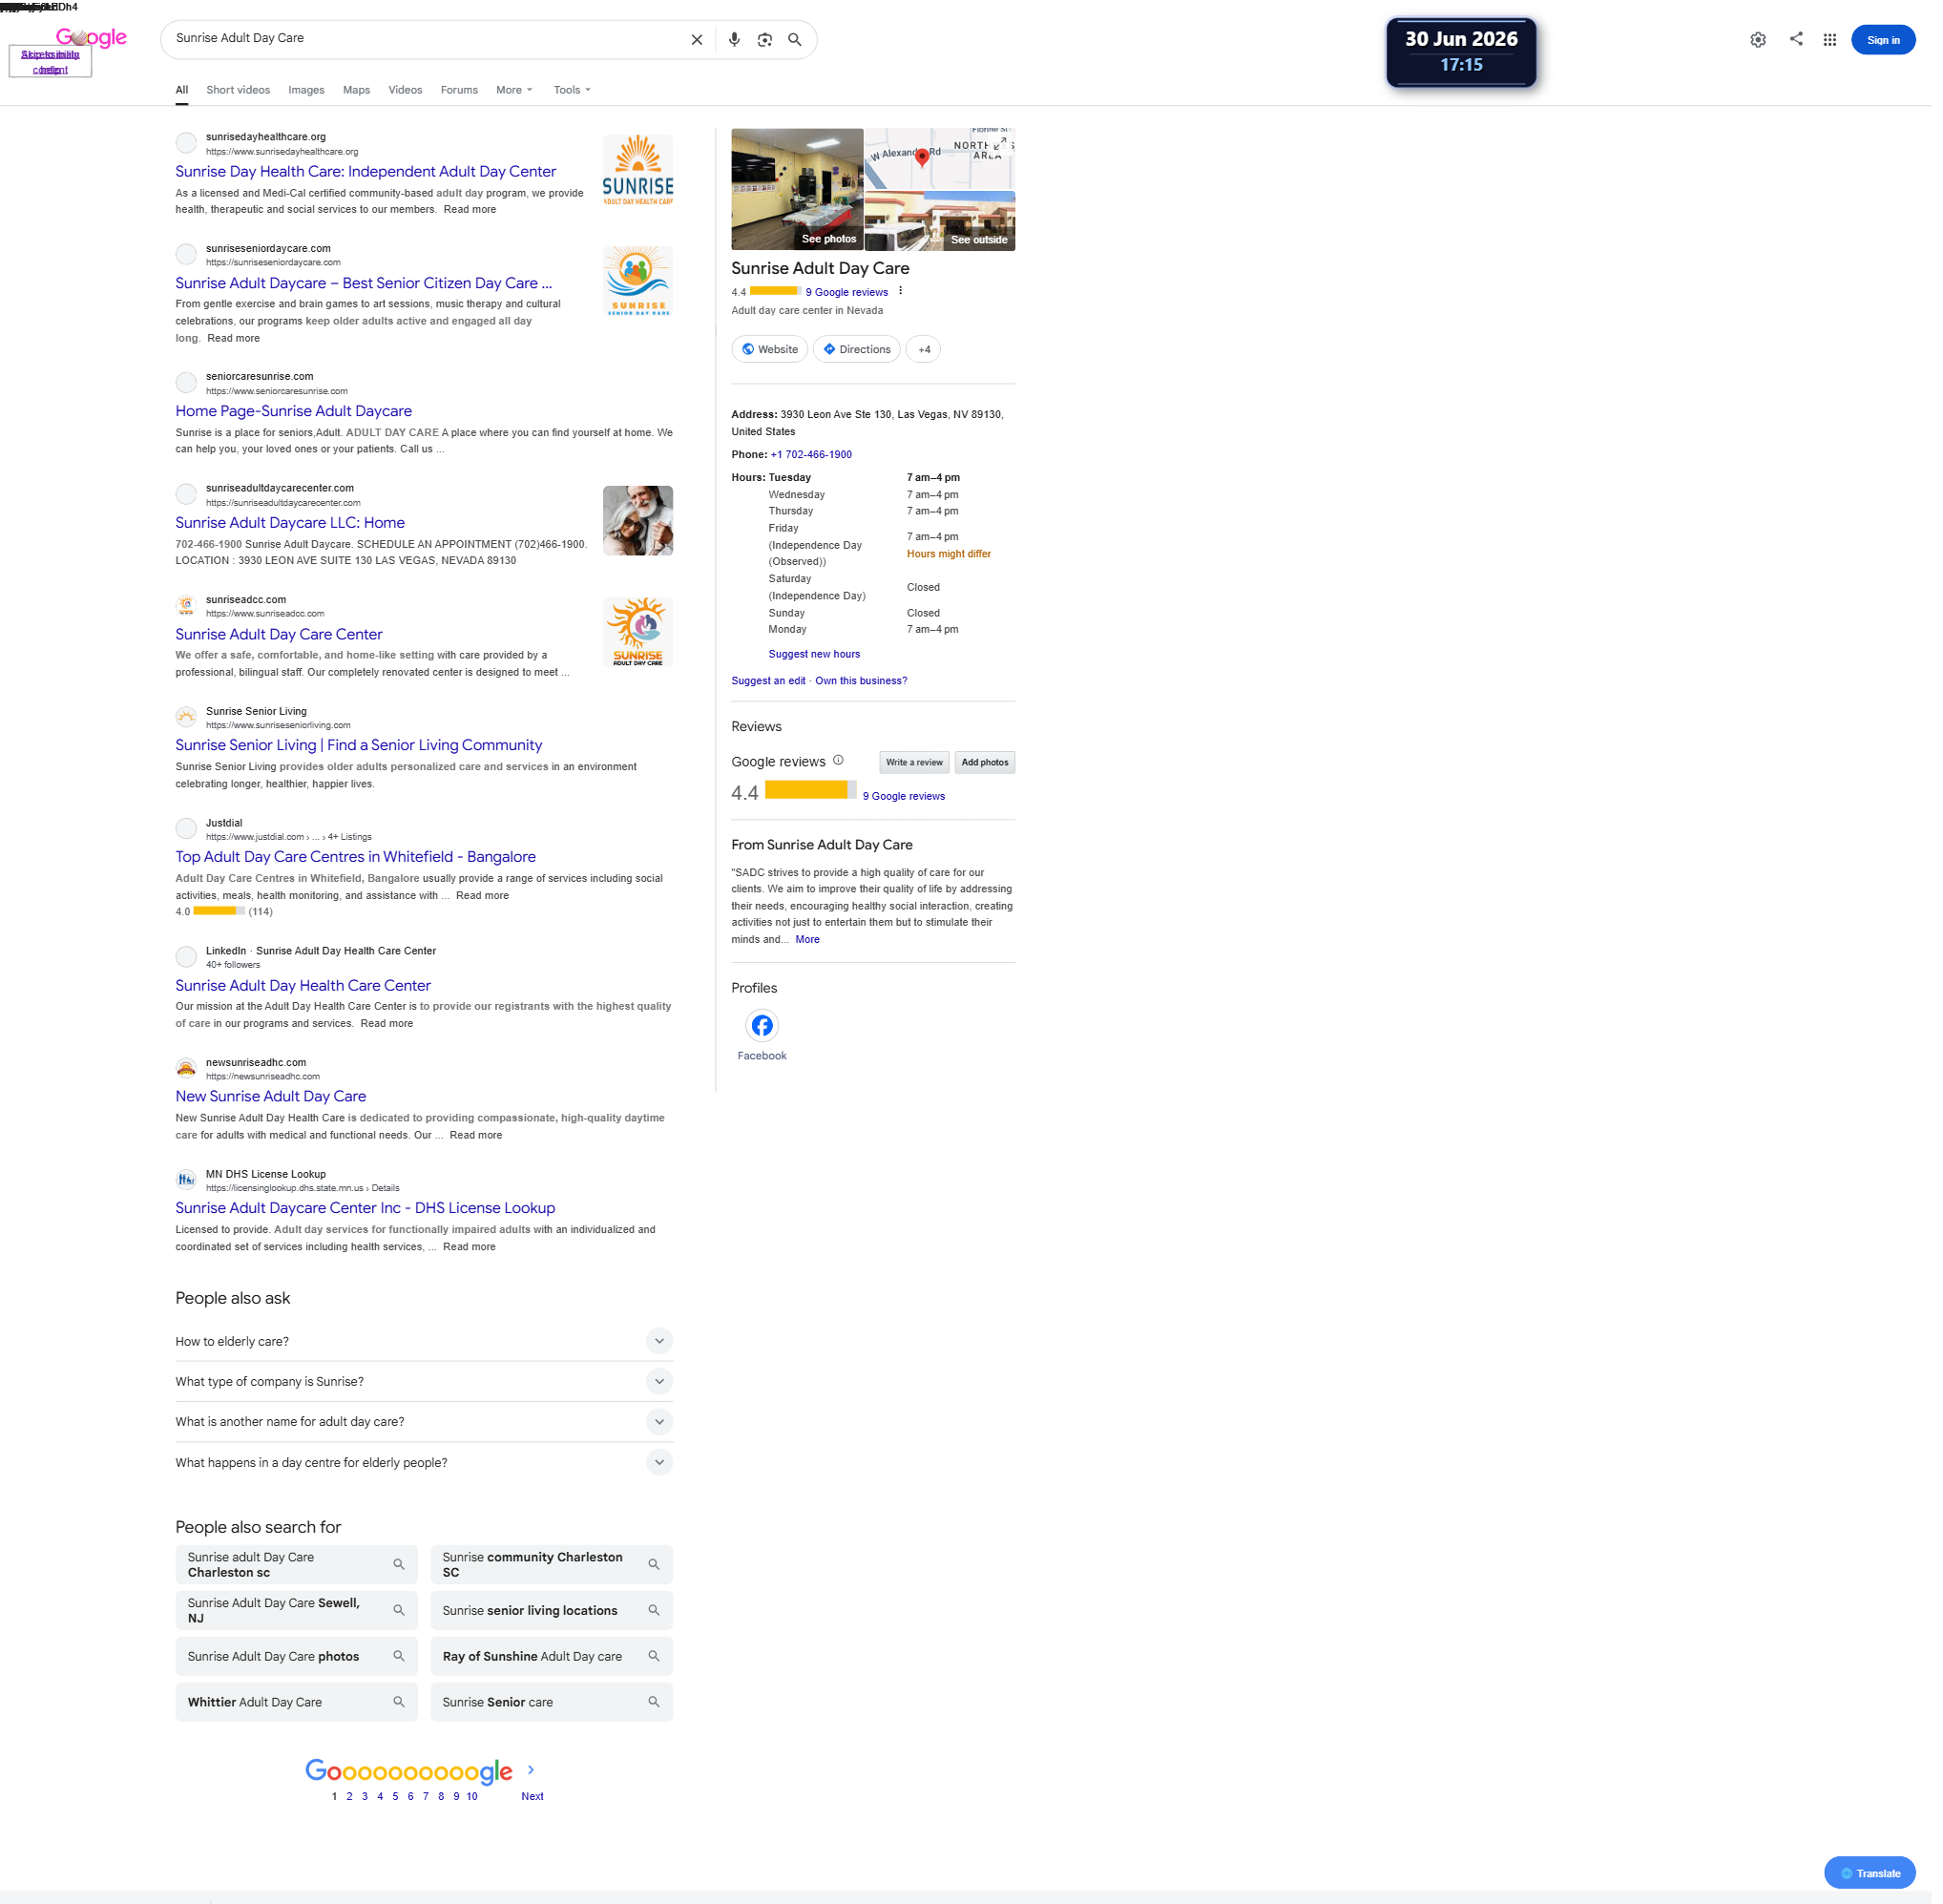Open the elderly couple thumbnail image
This screenshot has width=1943, height=1904.
coord(637,520)
